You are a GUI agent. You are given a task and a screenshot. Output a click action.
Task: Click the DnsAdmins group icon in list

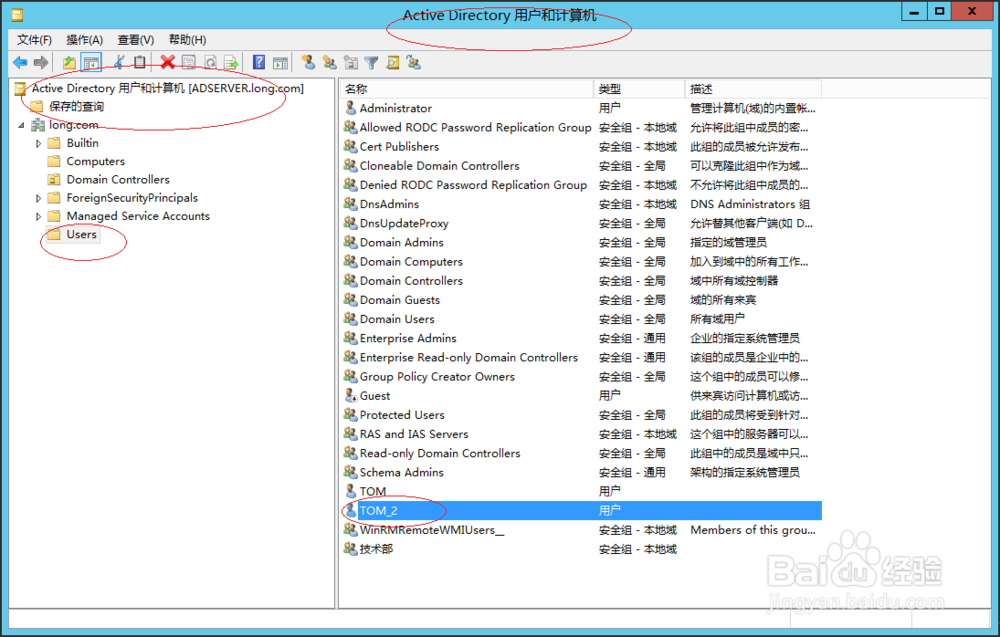tap(350, 203)
